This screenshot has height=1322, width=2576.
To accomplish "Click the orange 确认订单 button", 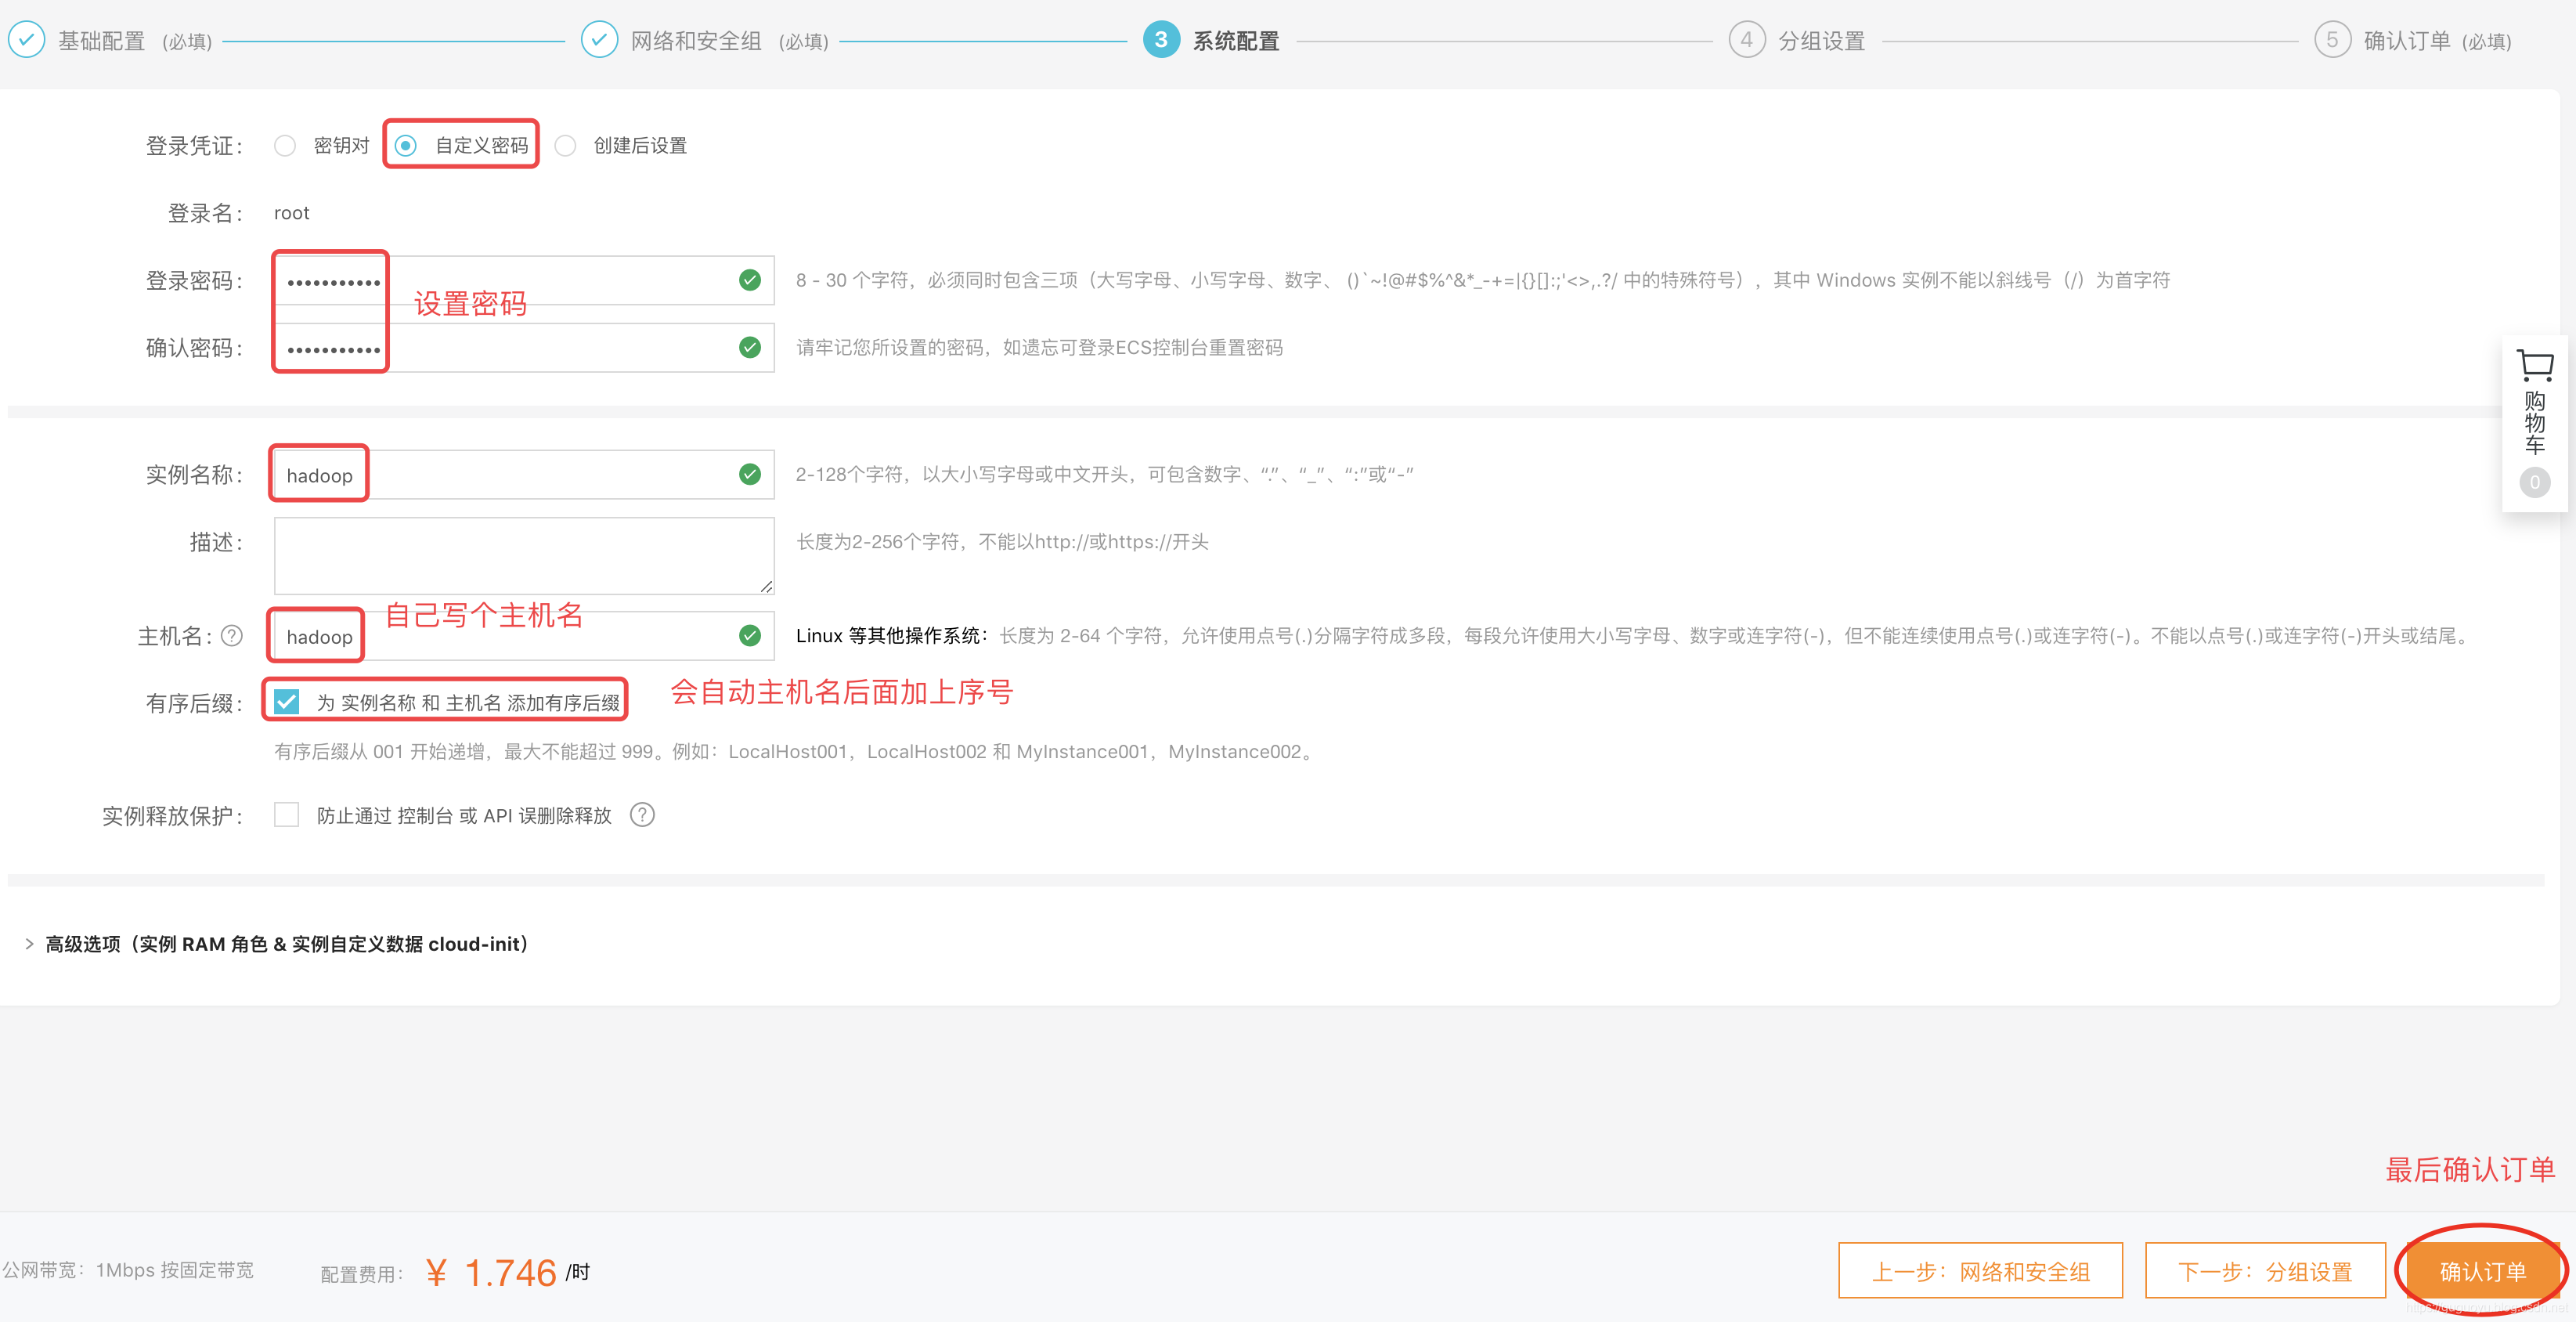I will [2482, 1271].
